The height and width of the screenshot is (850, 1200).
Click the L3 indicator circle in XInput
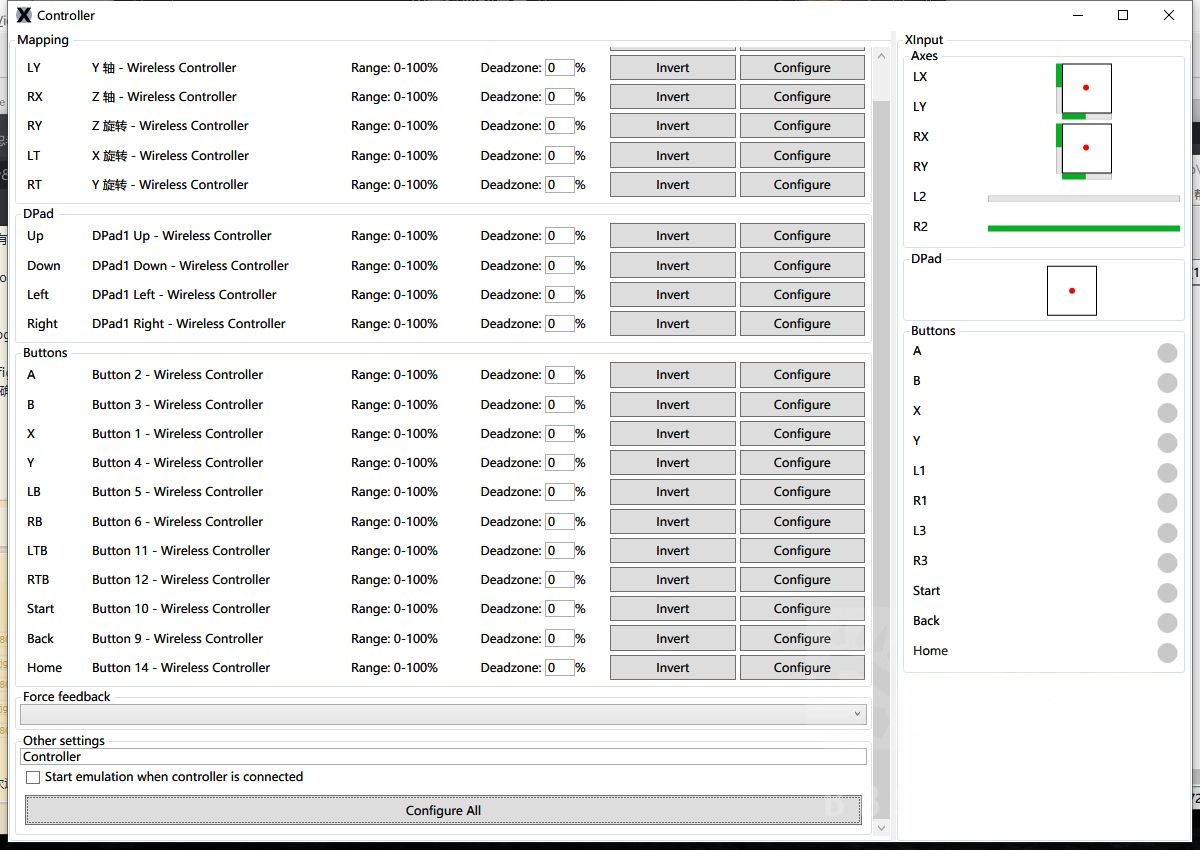(1167, 533)
